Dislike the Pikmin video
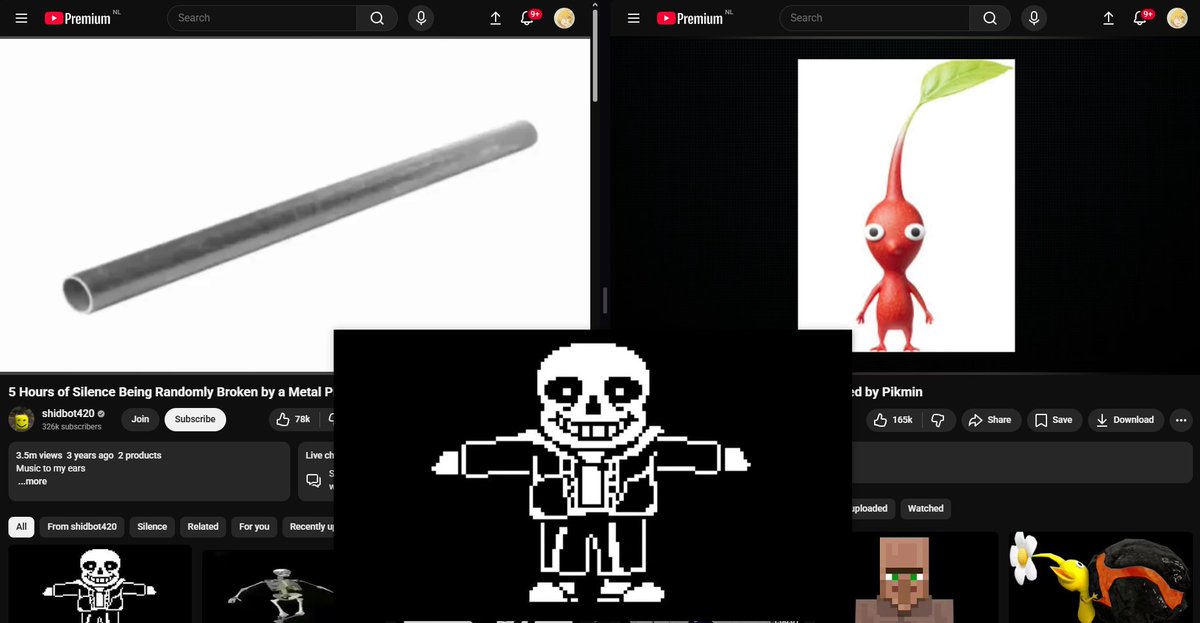Image resolution: width=1200 pixels, height=623 pixels. [938, 420]
